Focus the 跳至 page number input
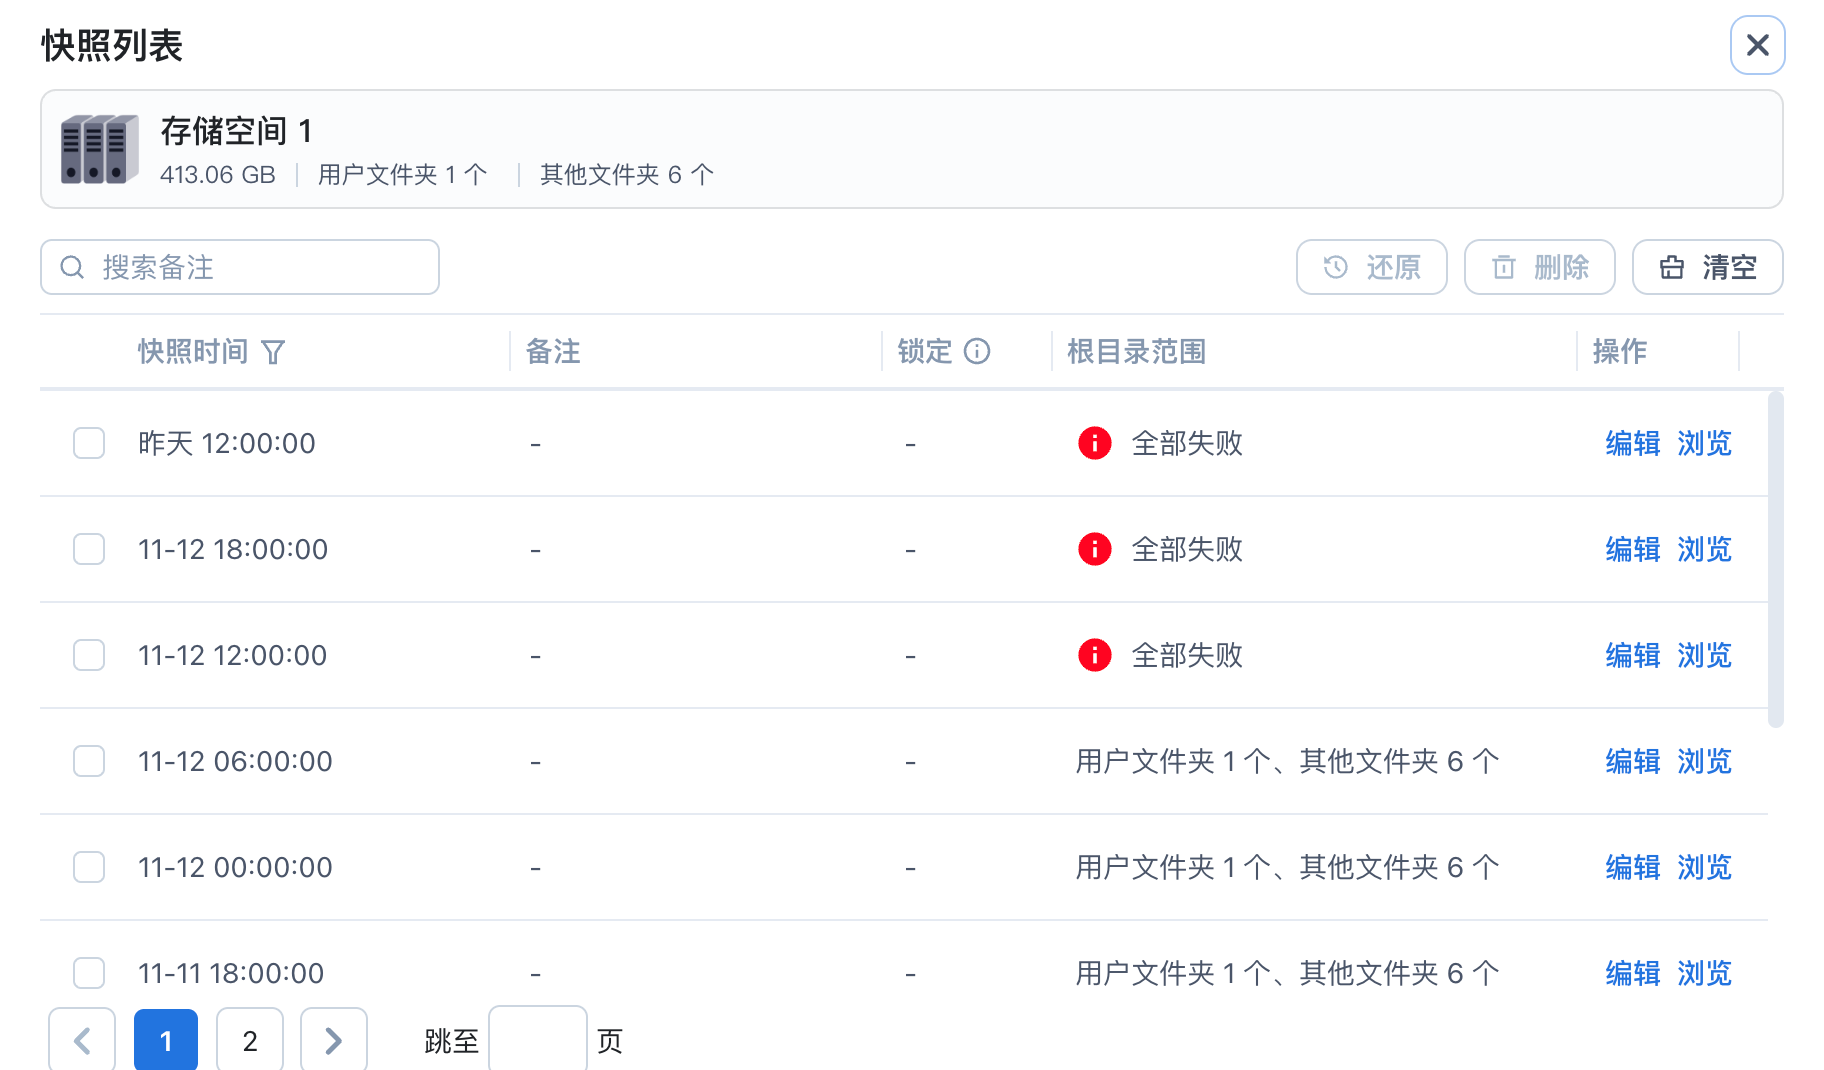This screenshot has height=1070, width=1824. [538, 1040]
